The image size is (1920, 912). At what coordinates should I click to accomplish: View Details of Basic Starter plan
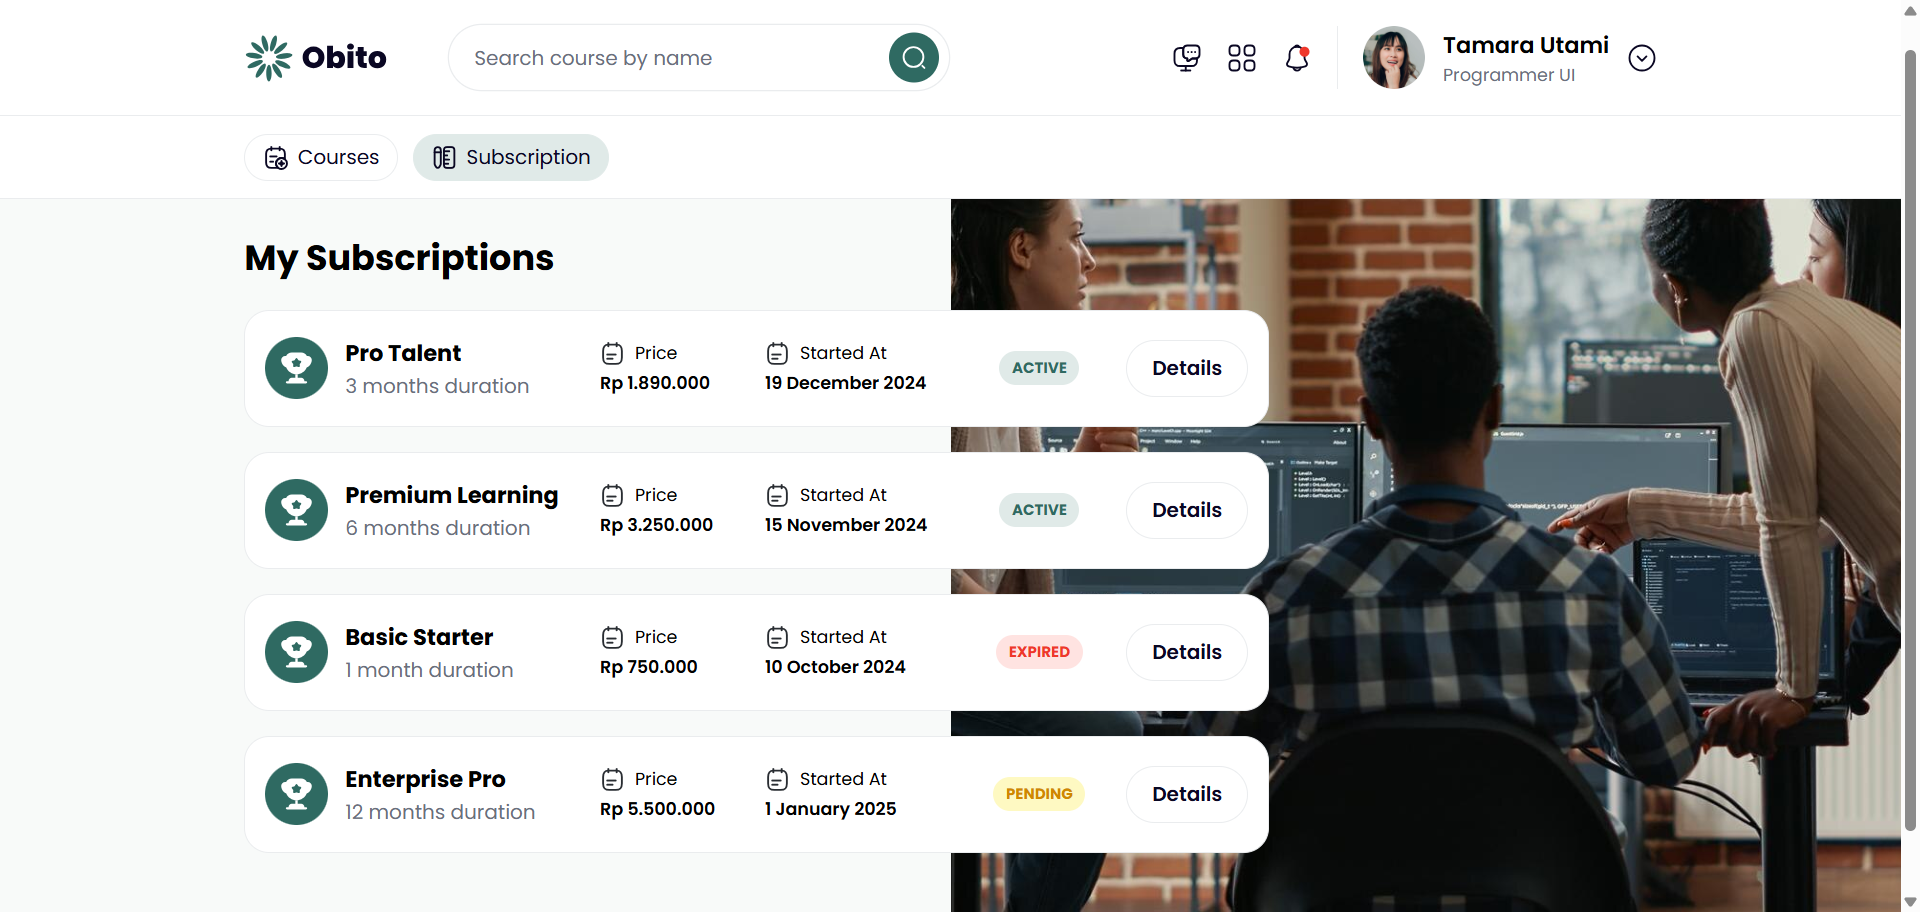point(1186,652)
